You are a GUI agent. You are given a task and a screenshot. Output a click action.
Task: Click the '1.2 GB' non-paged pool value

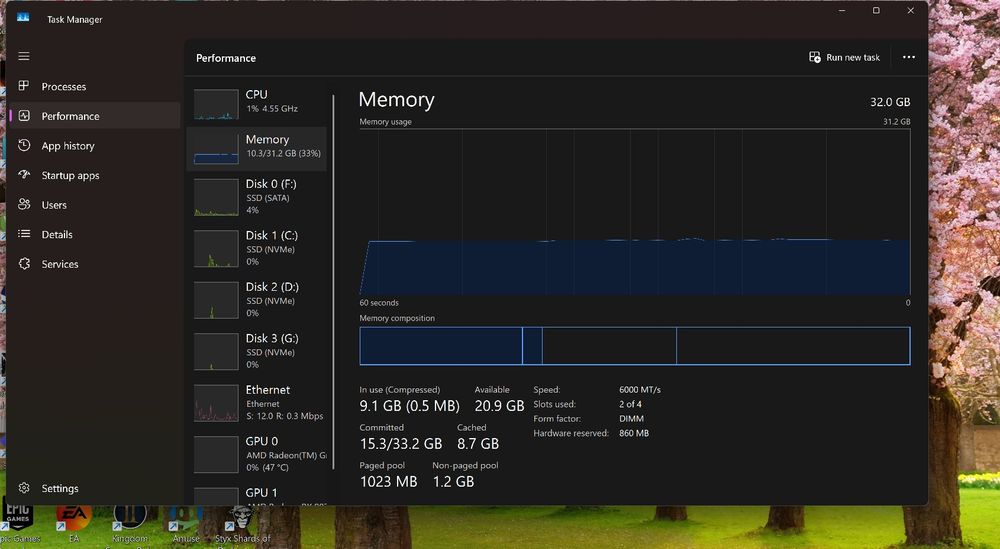tap(453, 482)
